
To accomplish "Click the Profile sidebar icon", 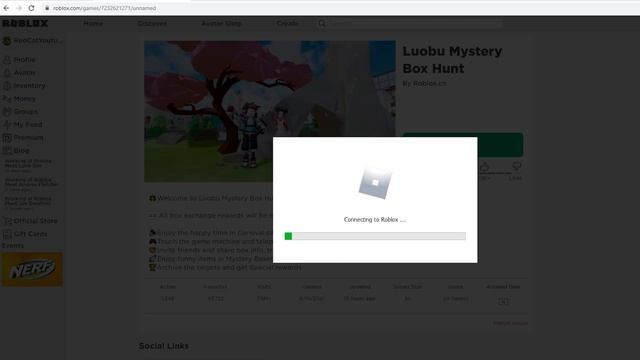I will point(7,60).
